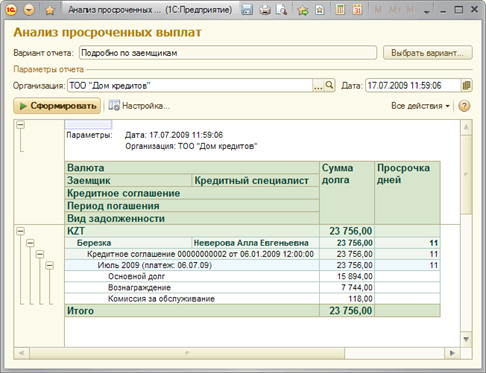Click the M+ memory add button

[x=395, y=10]
